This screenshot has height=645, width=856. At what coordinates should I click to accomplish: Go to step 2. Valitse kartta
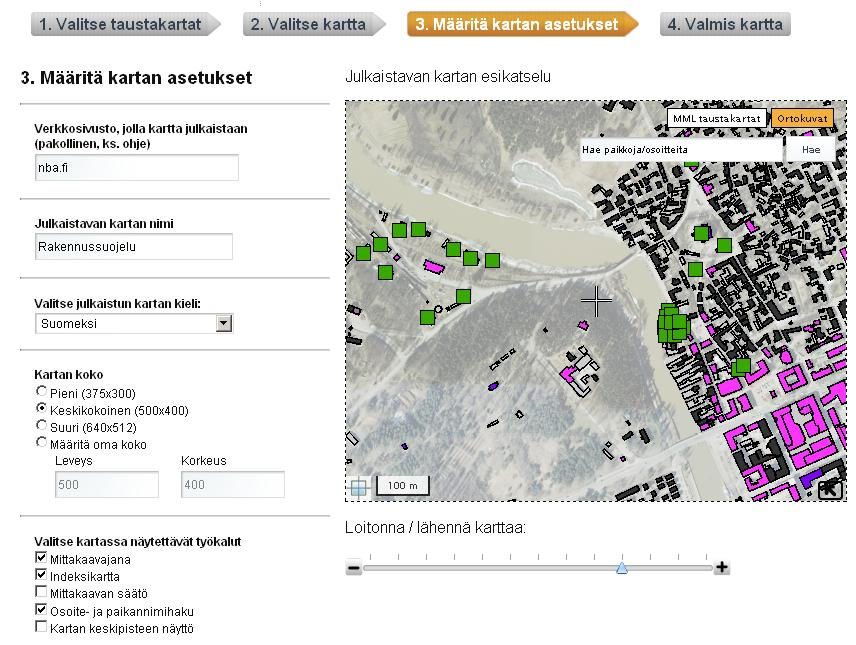coord(313,24)
